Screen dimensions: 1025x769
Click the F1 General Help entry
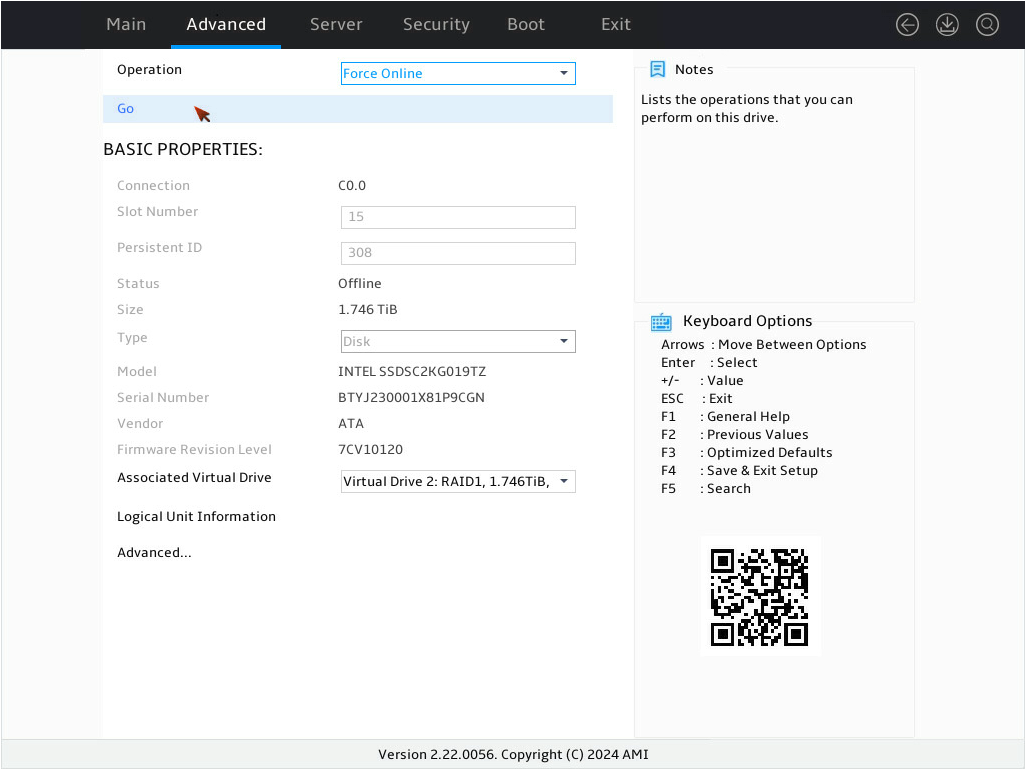point(726,417)
